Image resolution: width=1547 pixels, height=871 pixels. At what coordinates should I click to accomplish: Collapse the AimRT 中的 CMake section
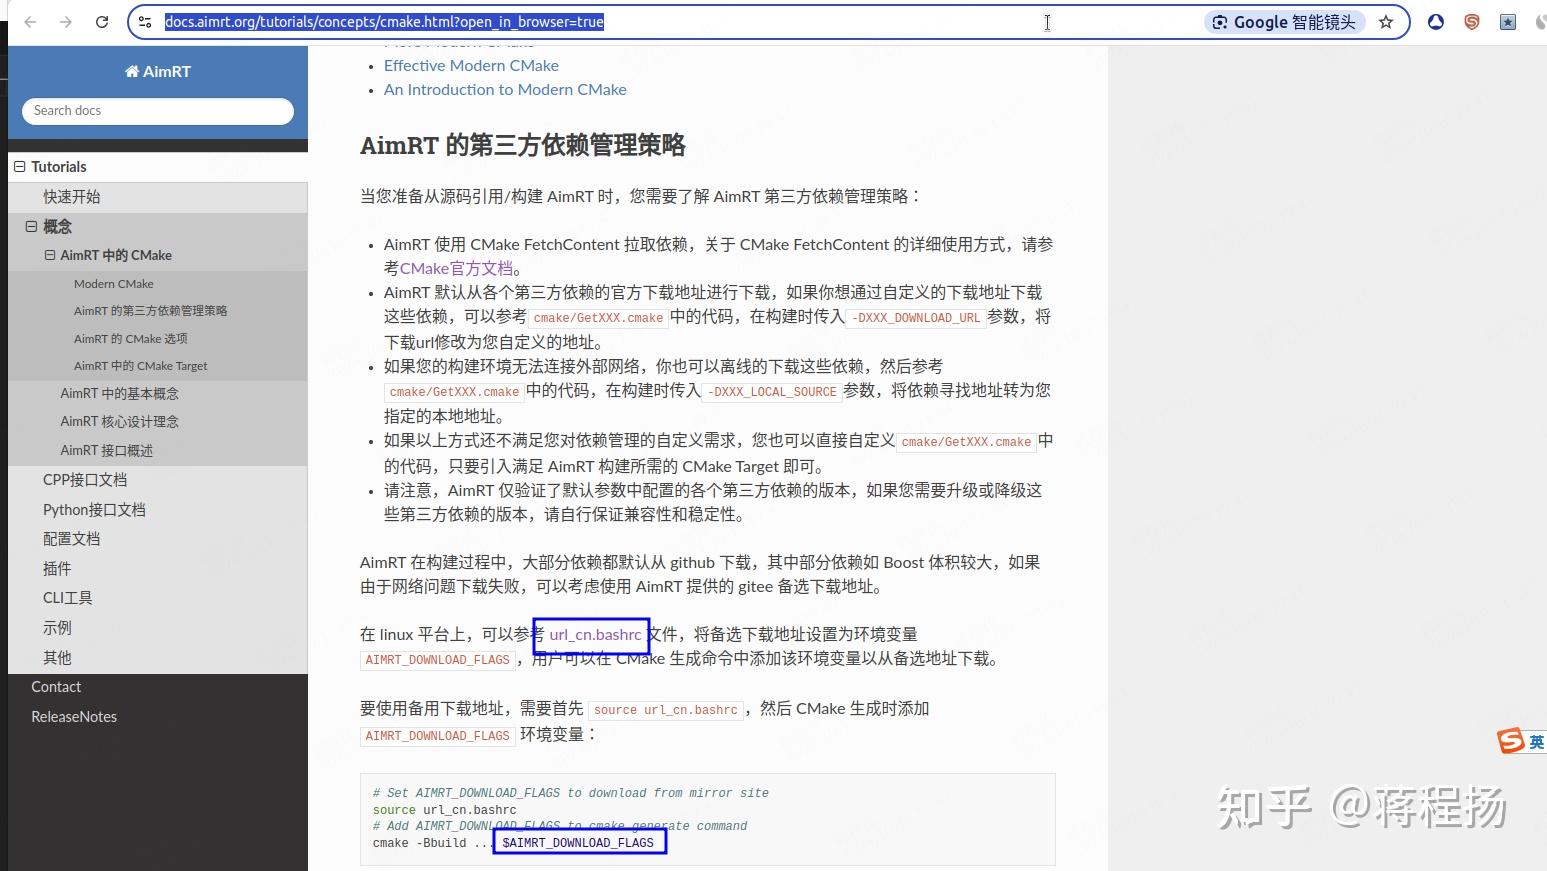(x=48, y=255)
